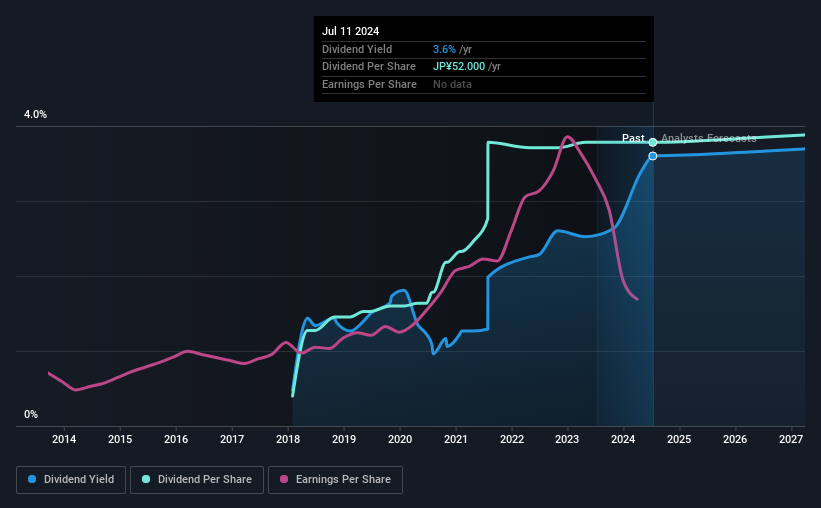Click the 2018 x-axis label
This screenshot has width=821, height=508.
(288, 439)
